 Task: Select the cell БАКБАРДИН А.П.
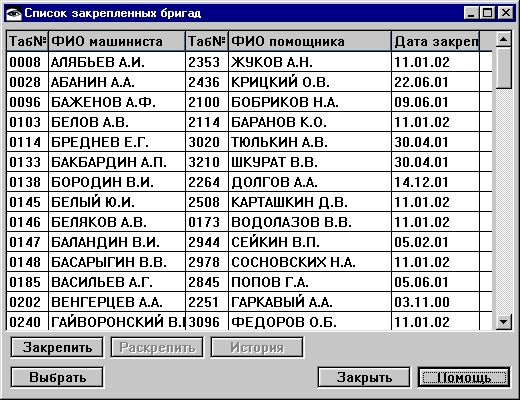point(117,162)
